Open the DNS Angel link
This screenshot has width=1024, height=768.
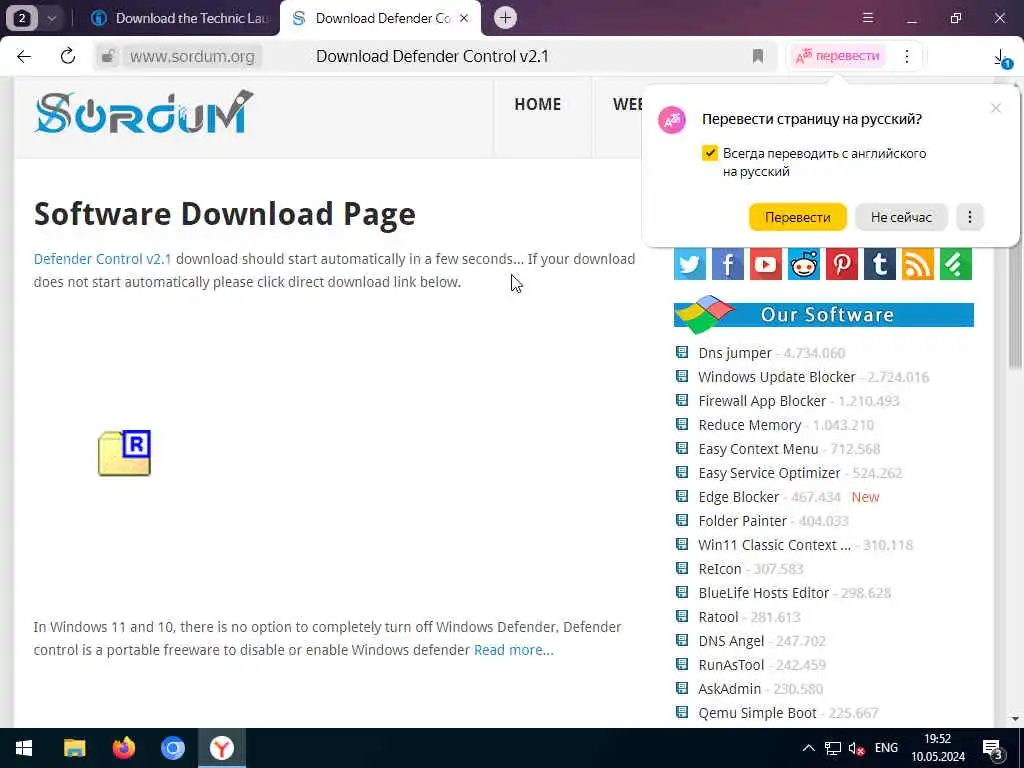click(x=731, y=641)
